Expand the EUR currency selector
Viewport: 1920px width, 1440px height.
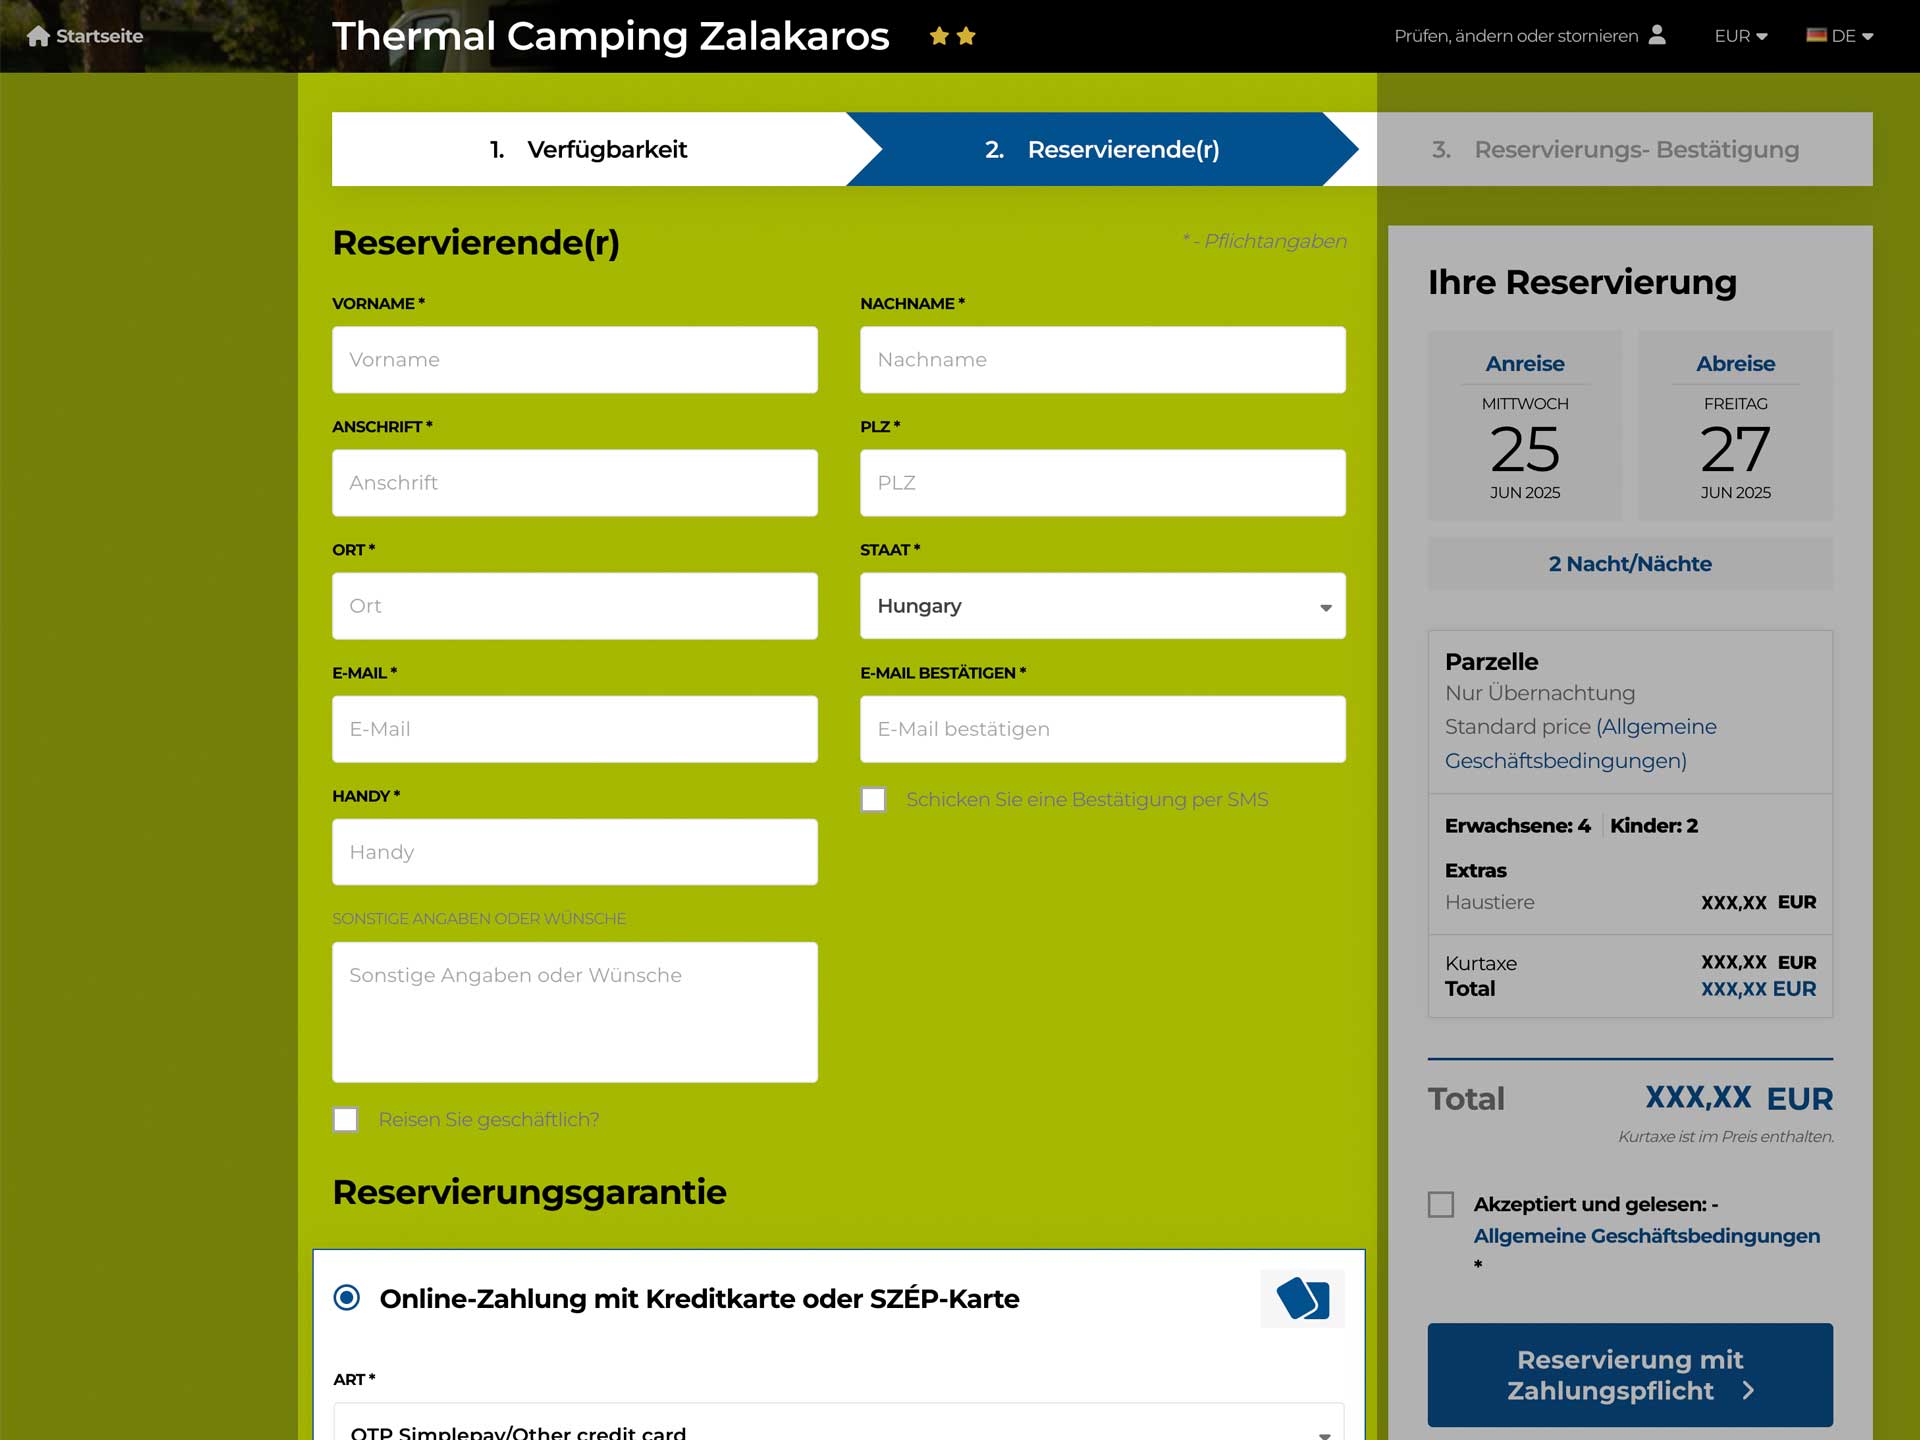[x=1740, y=36]
